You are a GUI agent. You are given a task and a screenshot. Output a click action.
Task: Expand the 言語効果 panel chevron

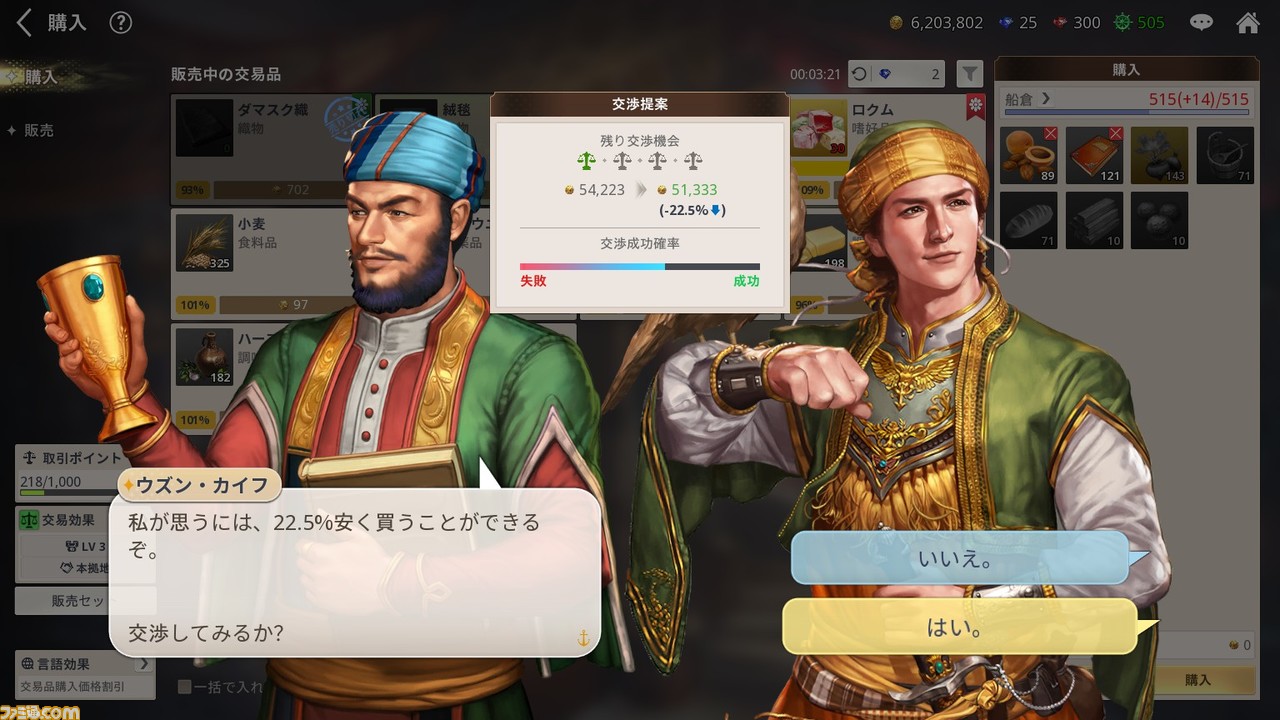click(x=144, y=664)
